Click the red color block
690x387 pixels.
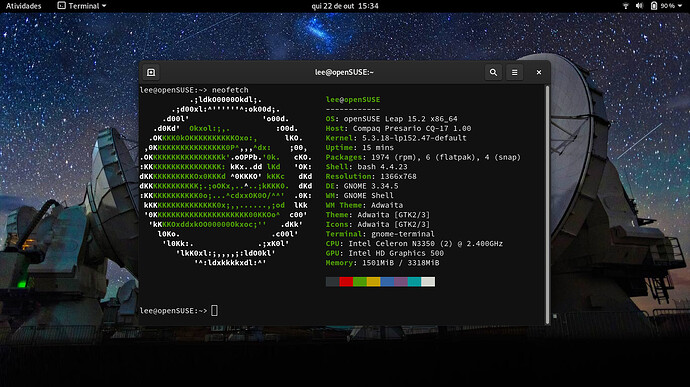(x=346, y=282)
